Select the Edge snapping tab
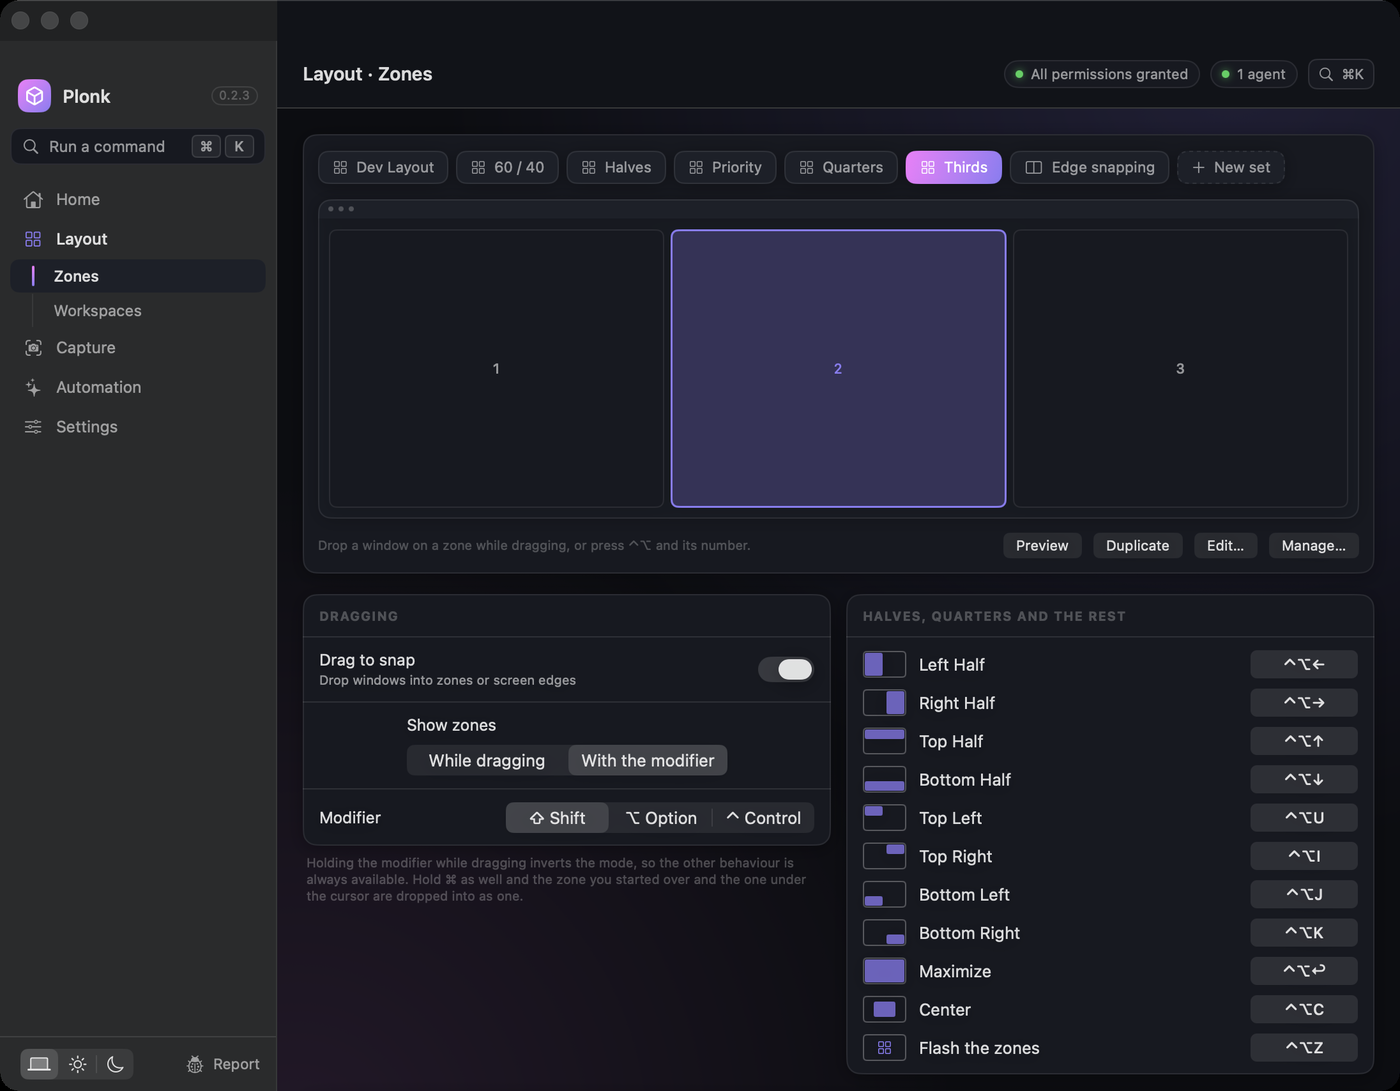The width and height of the screenshot is (1400, 1091). pyautogui.click(x=1089, y=167)
